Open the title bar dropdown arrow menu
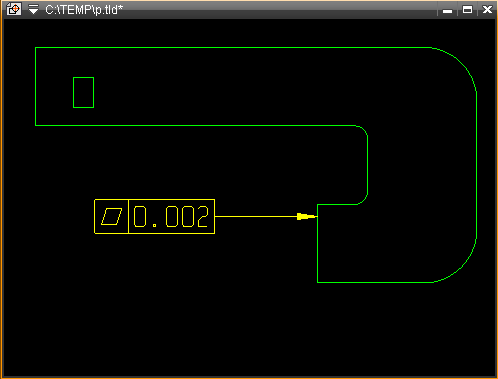Viewport: 498px width, 379px height. tap(33, 9)
